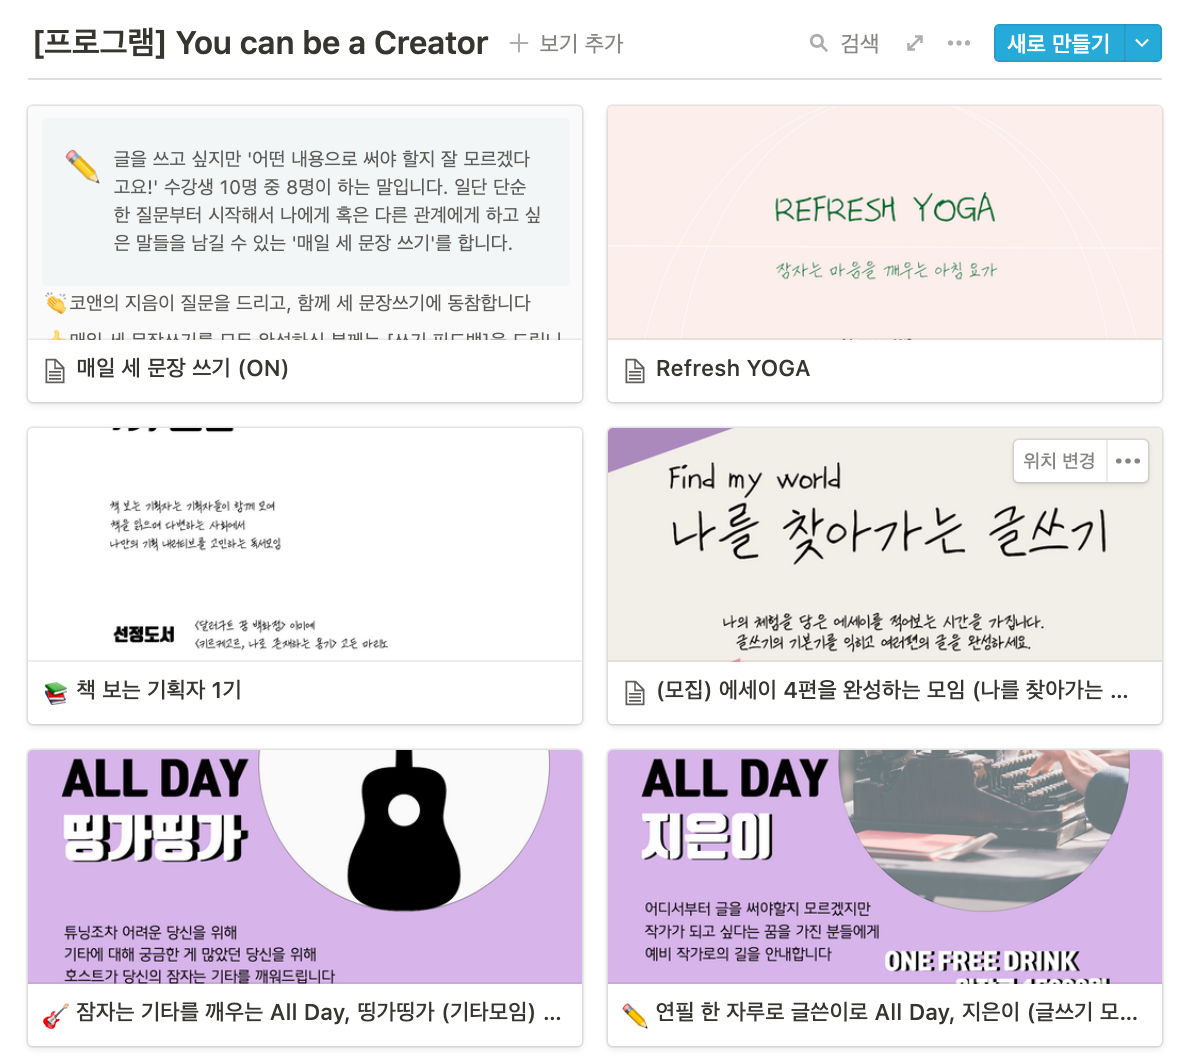Click the 새로 만들기 button

tap(1059, 43)
